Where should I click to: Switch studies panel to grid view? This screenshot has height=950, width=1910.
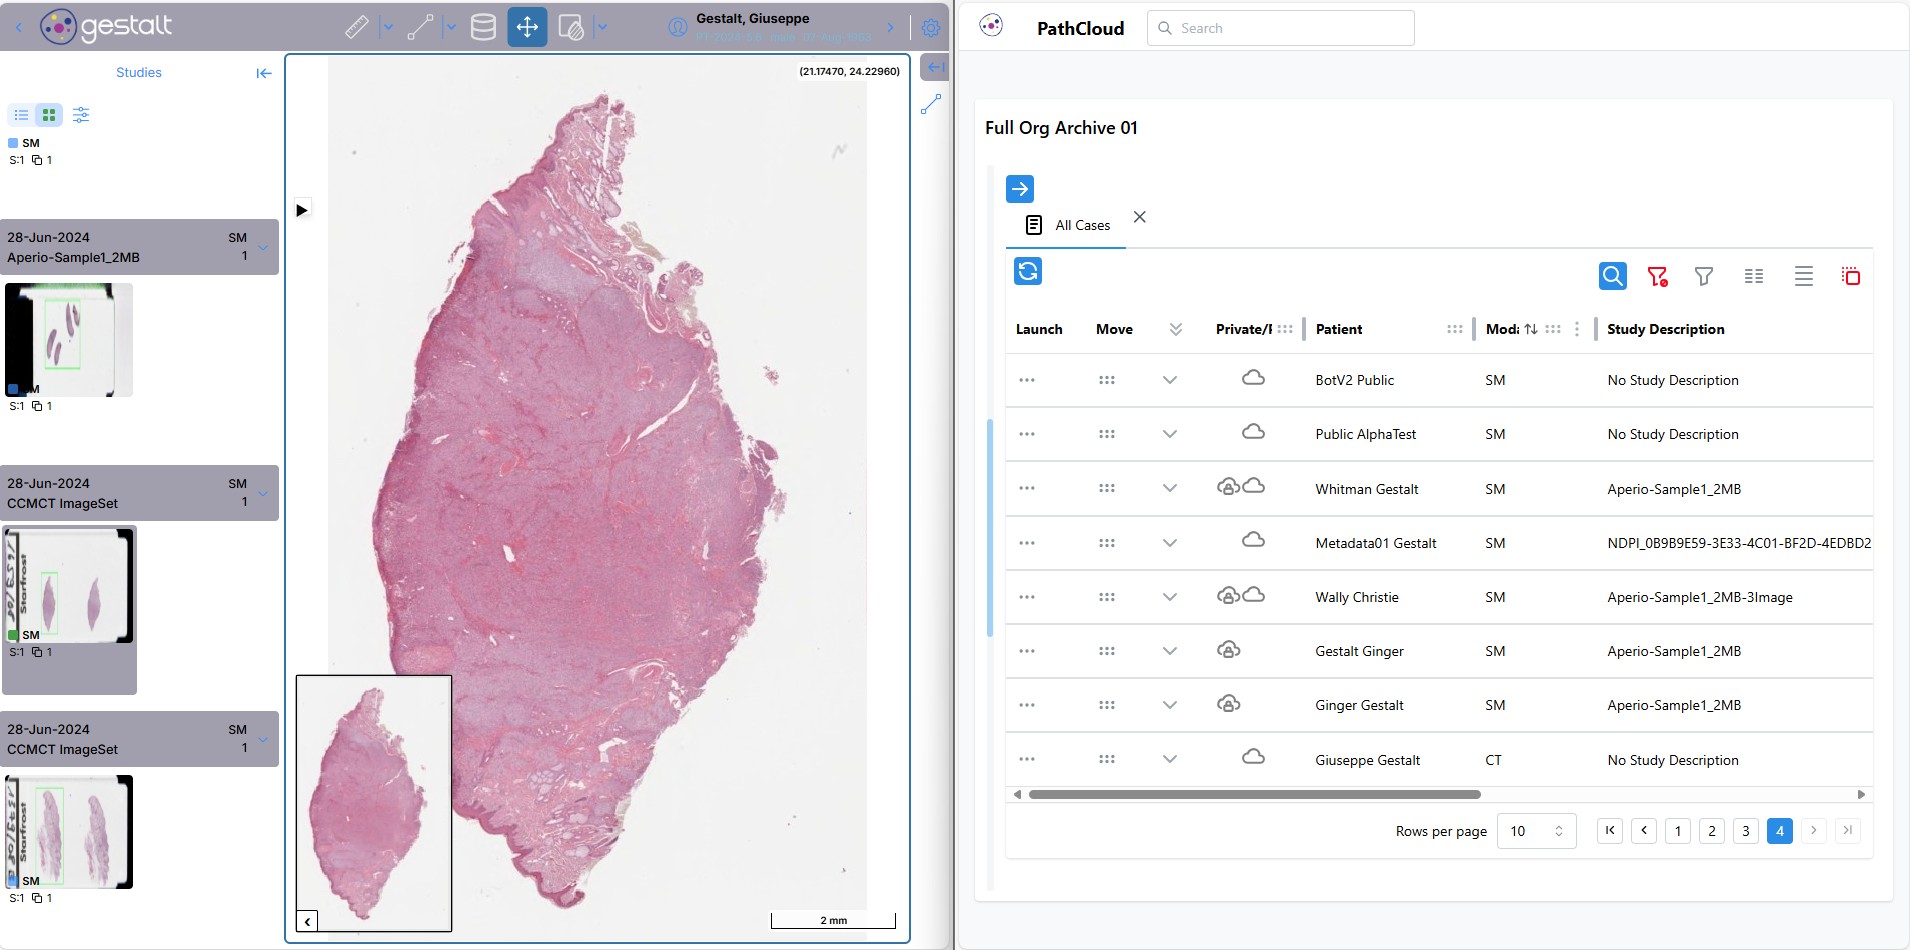pos(49,115)
